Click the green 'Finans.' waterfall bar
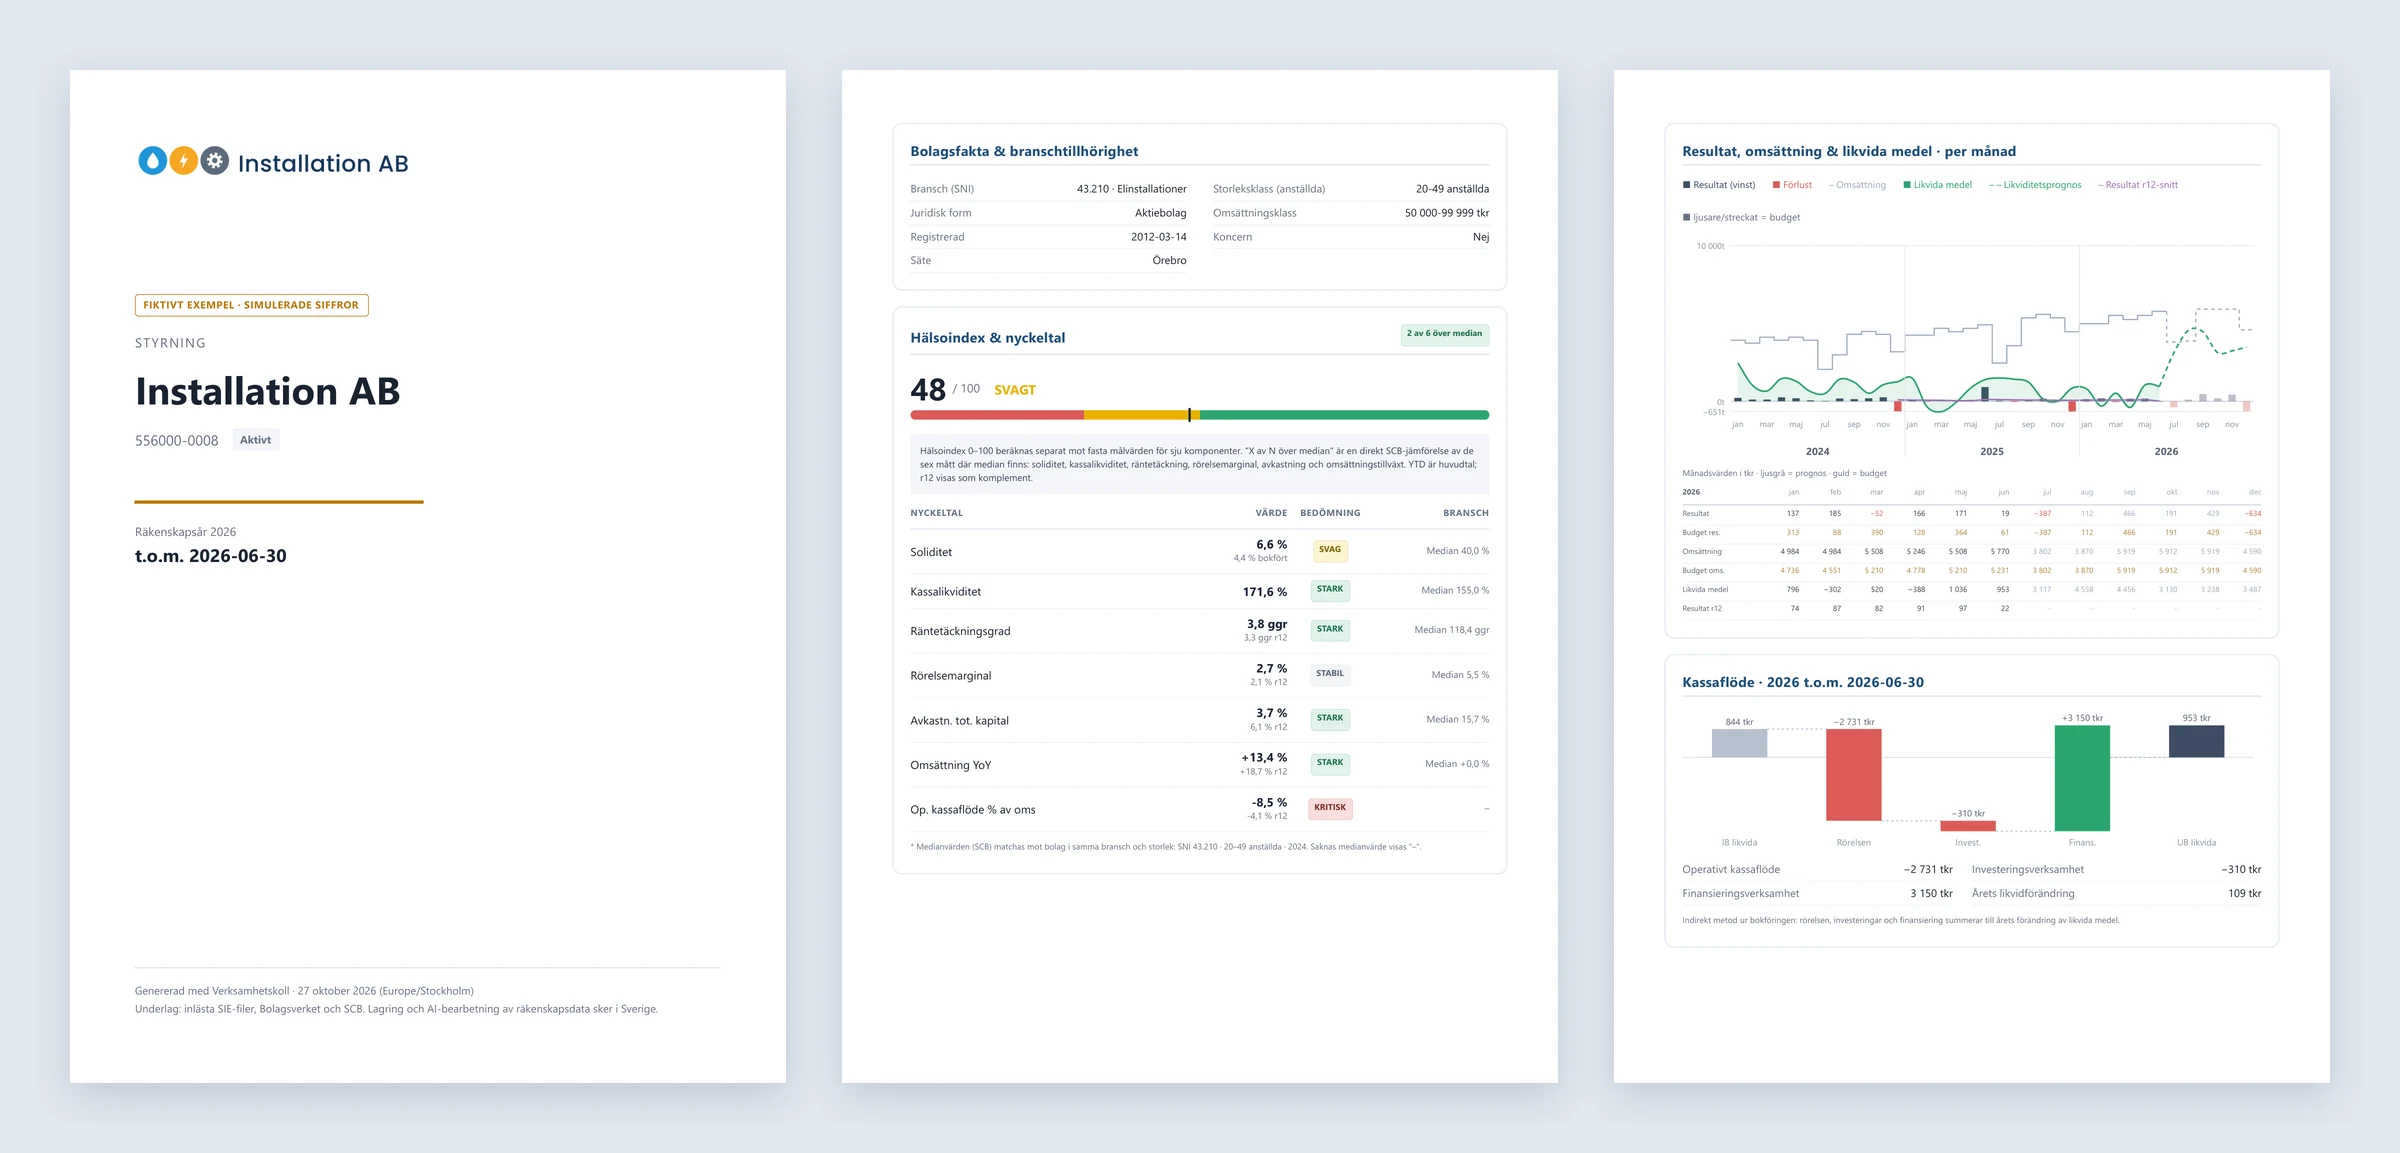The height and width of the screenshot is (1153, 2400). point(2082,778)
